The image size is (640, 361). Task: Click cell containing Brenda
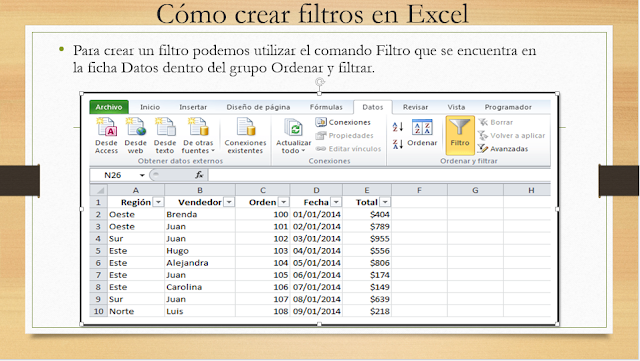pyautogui.click(x=200, y=214)
